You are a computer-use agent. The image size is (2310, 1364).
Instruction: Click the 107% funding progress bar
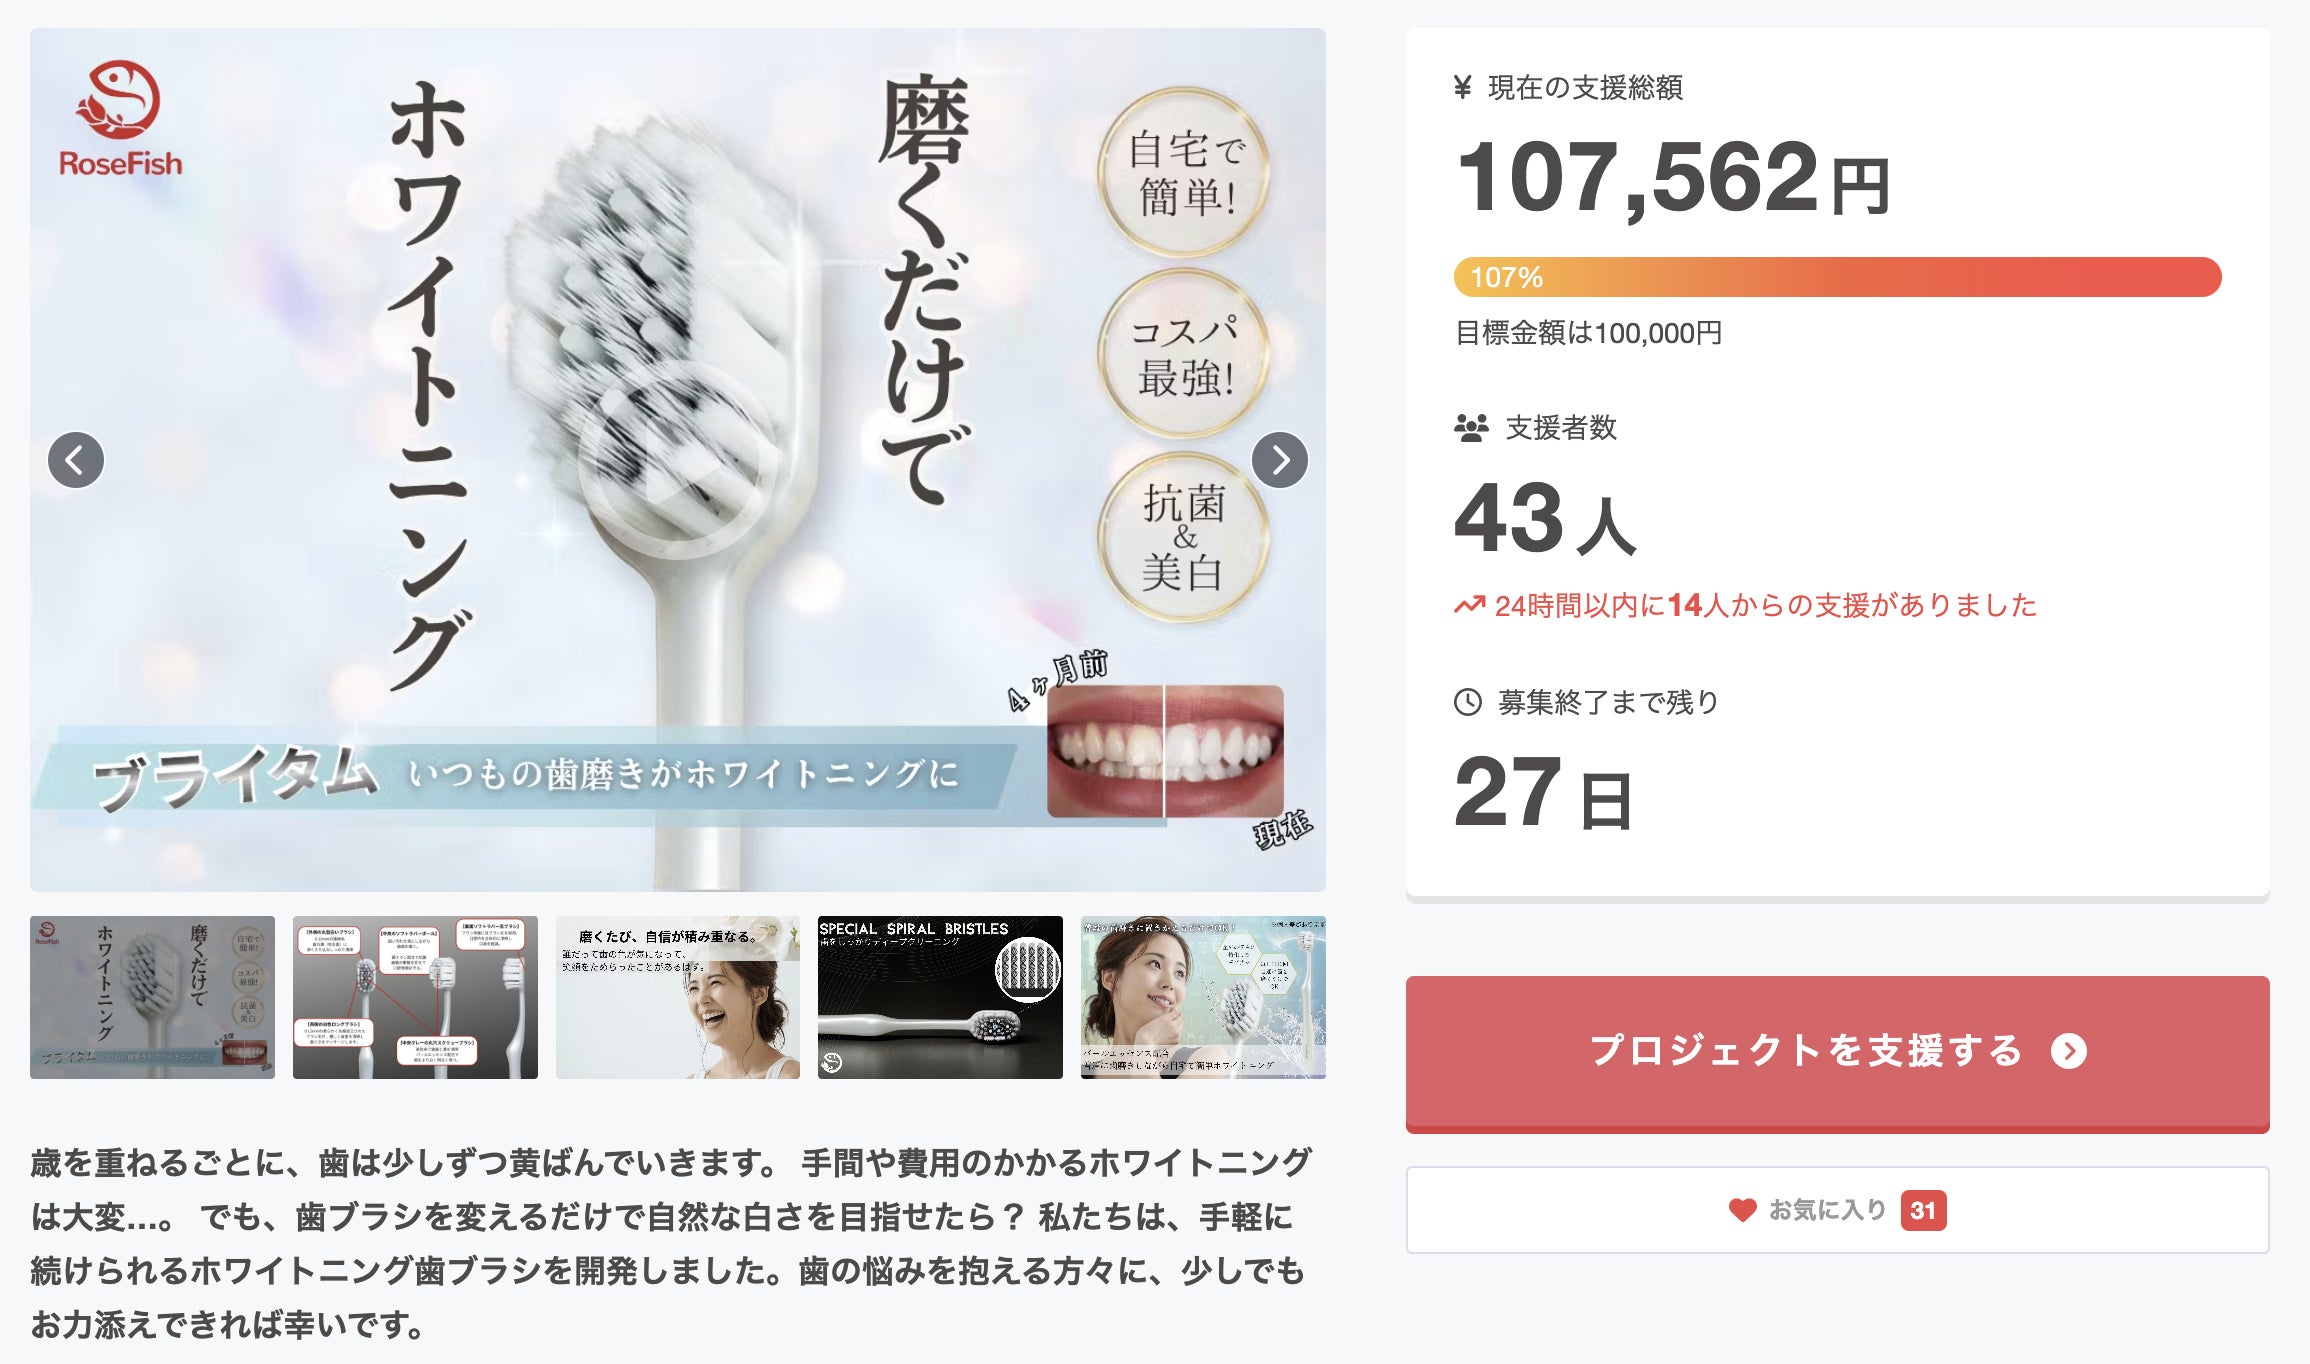coord(1837,277)
